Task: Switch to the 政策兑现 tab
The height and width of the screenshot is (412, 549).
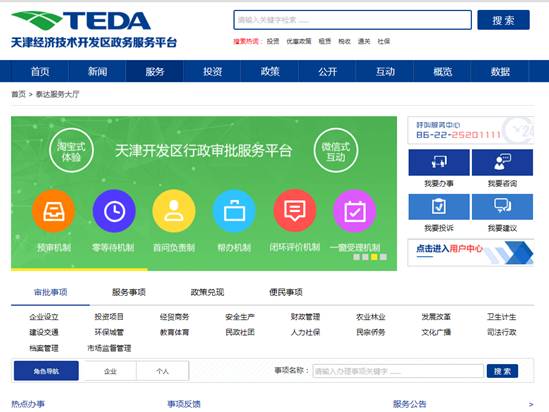Action: [x=207, y=292]
